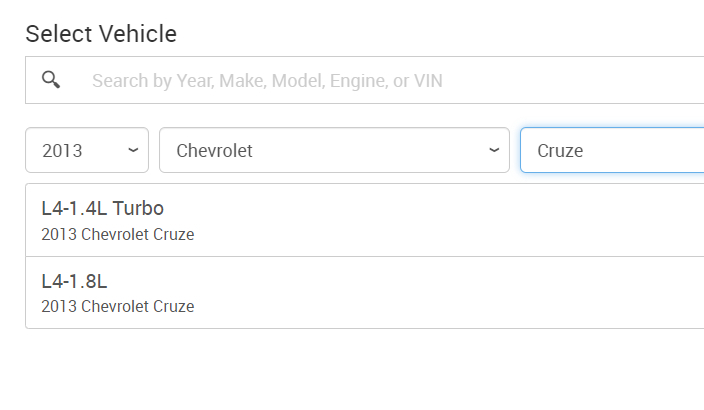Click the "L4-1.8L" title text
This screenshot has height=410, width=704.
pos(74,281)
